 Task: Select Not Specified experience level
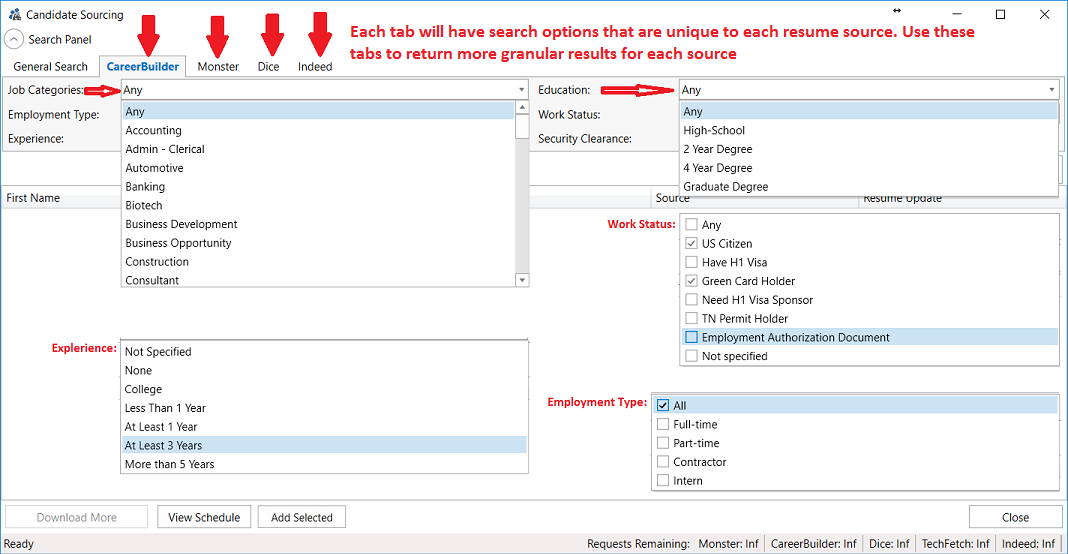(x=324, y=352)
